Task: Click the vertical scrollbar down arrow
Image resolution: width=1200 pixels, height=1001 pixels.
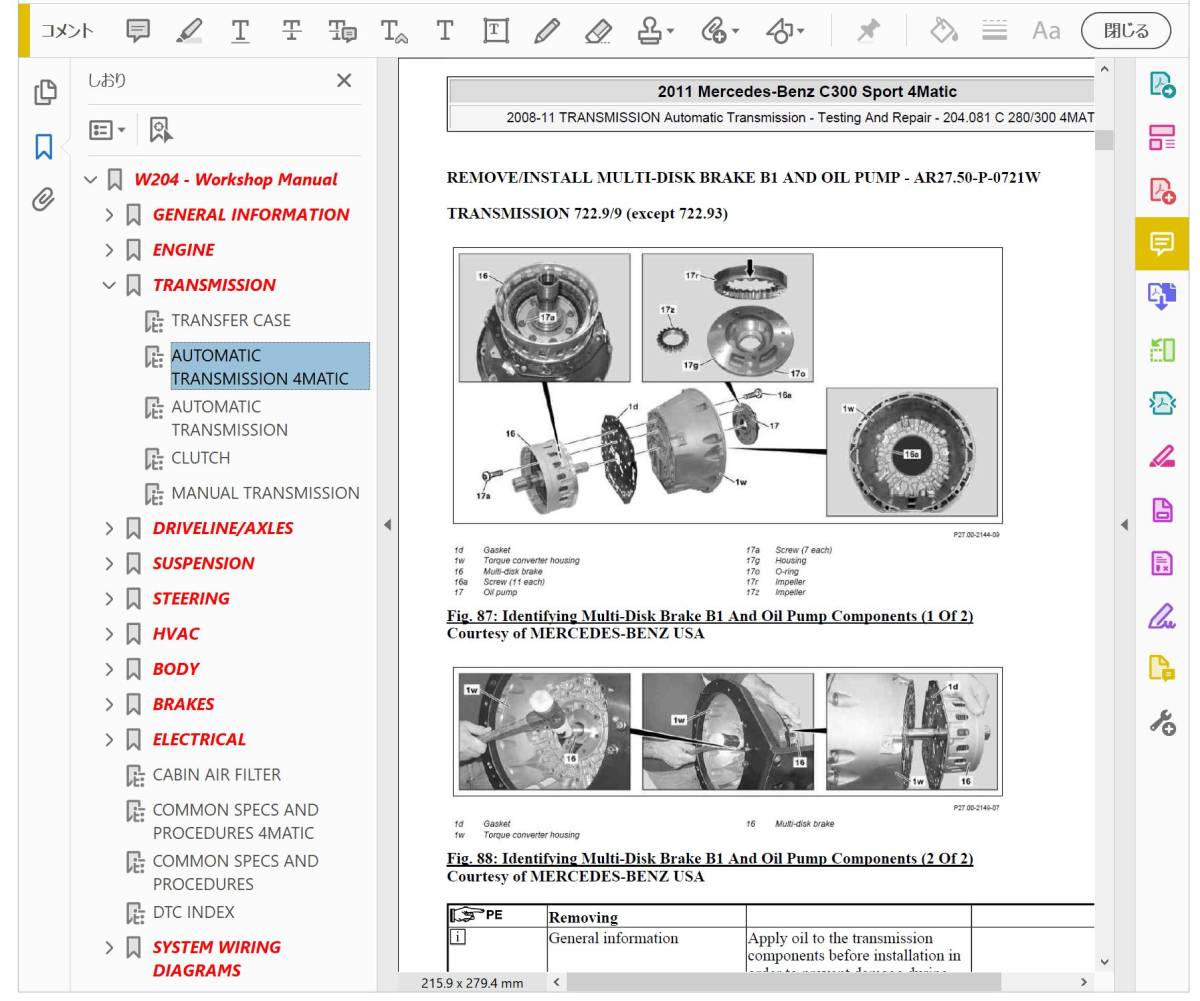Action: click(1104, 961)
